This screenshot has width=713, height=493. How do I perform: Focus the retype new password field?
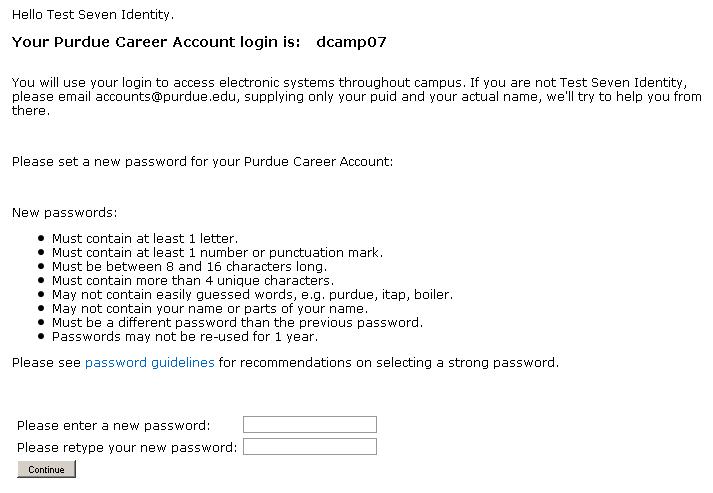click(309, 447)
